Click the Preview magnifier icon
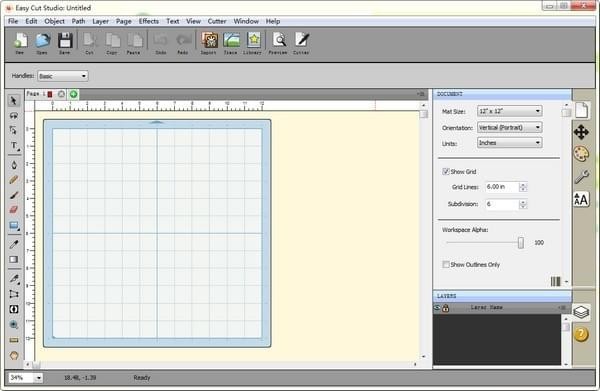The width and height of the screenshot is (600, 391). (x=279, y=40)
